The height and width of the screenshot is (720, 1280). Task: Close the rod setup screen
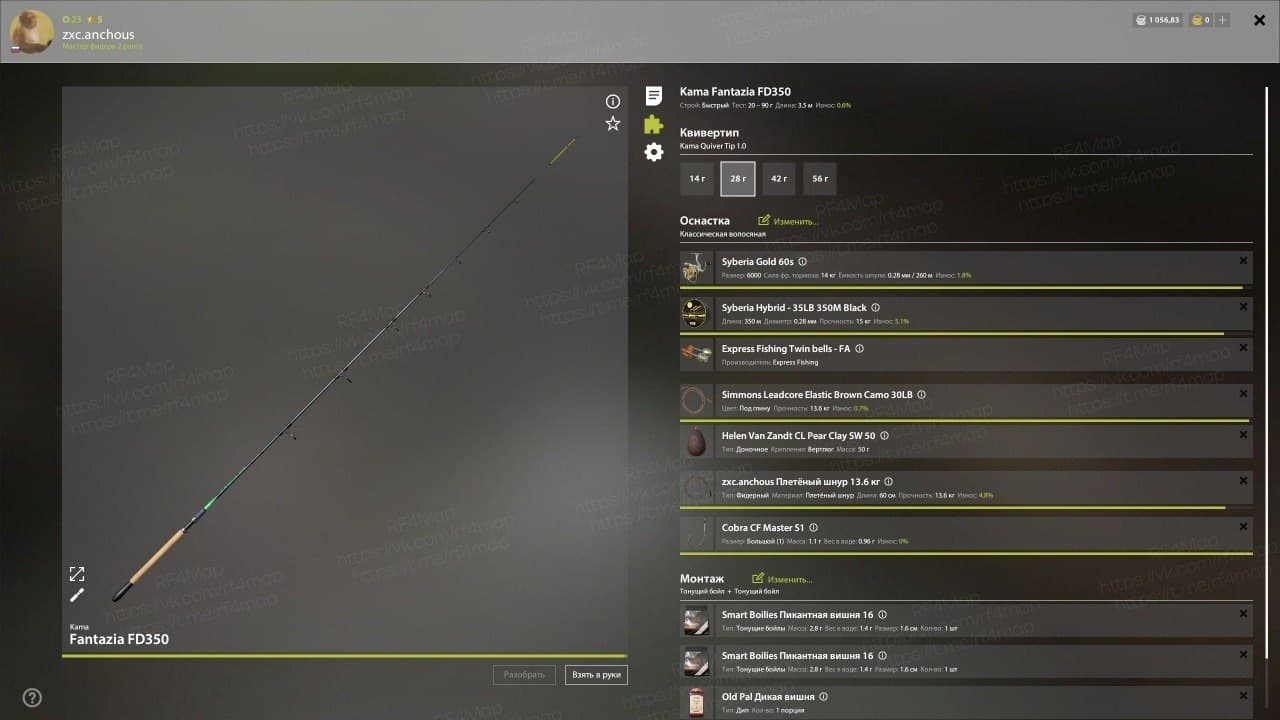pos(1260,20)
